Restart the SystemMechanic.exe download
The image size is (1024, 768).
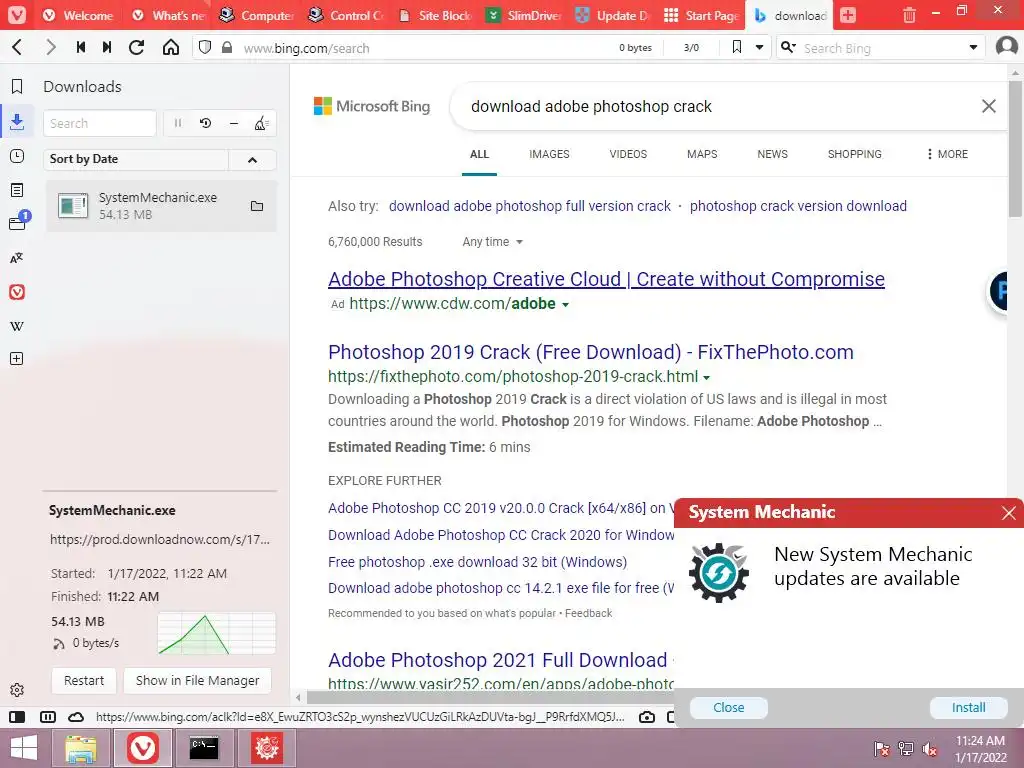84,680
